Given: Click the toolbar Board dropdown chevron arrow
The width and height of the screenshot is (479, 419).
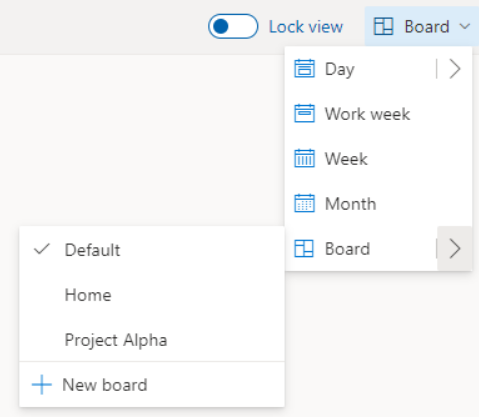Looking at the screenshot, I should click(x=465, y=26).
